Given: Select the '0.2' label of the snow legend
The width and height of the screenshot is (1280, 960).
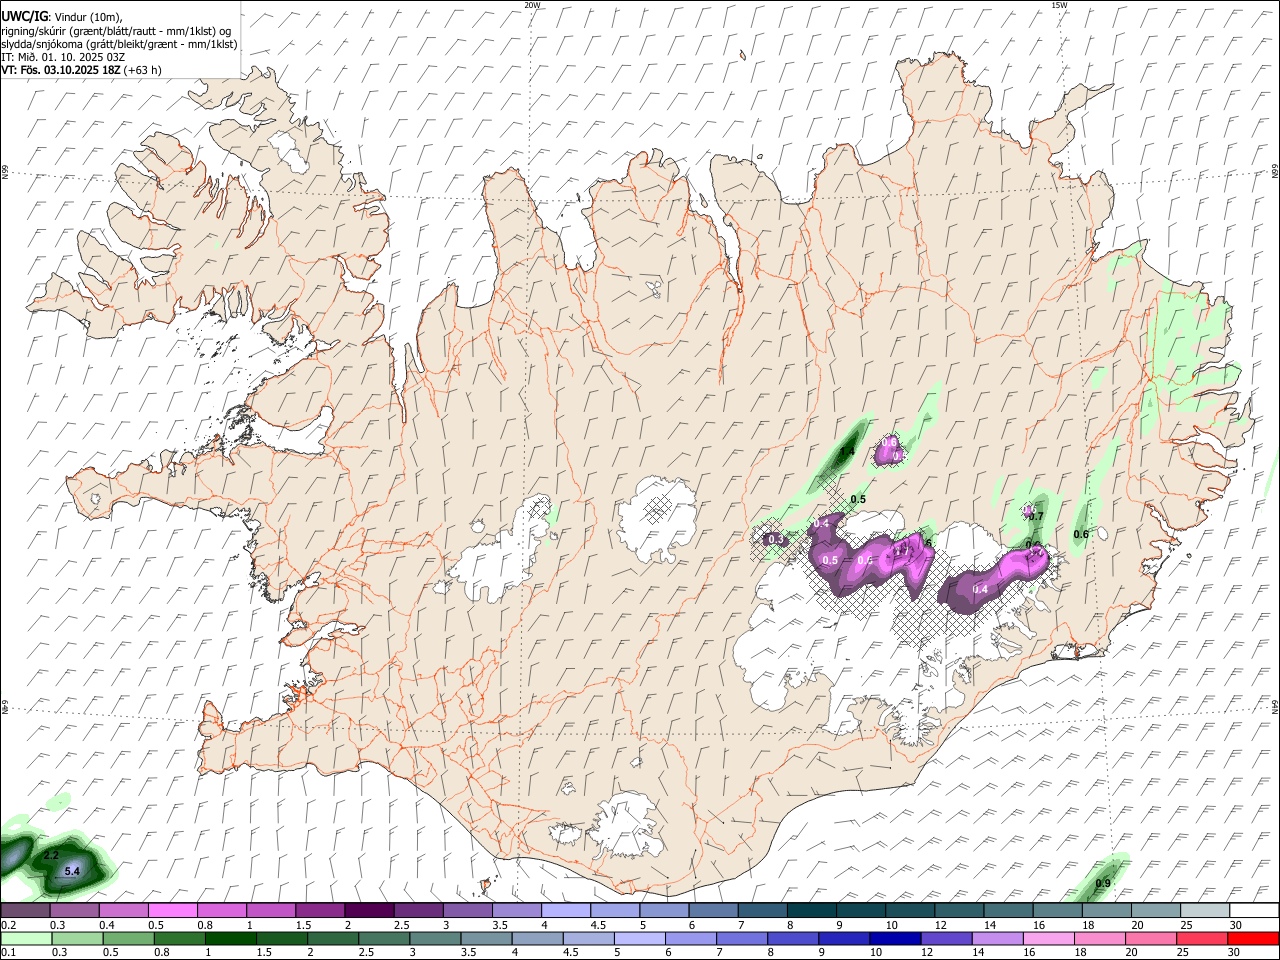Looking at the screenshot, I should pyautogui.click(x=7, y=925).
